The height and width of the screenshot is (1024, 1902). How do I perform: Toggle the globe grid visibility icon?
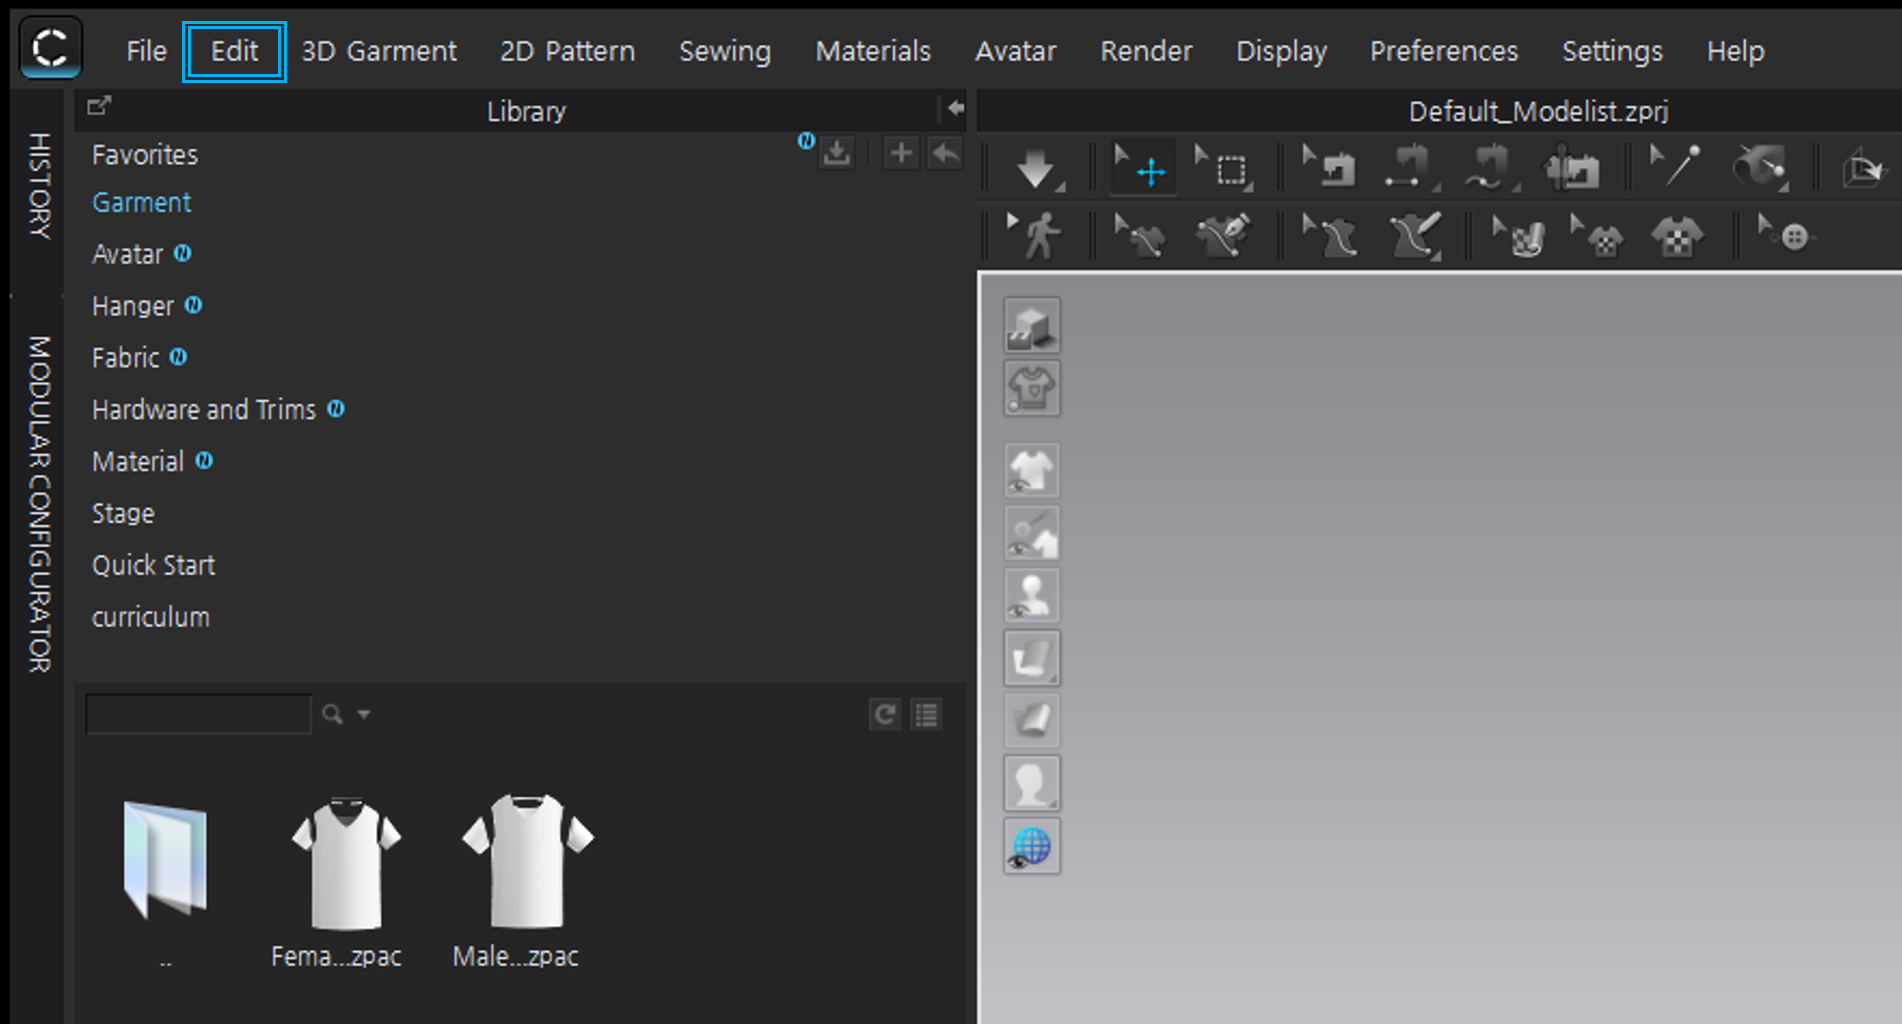point(1032,847)
